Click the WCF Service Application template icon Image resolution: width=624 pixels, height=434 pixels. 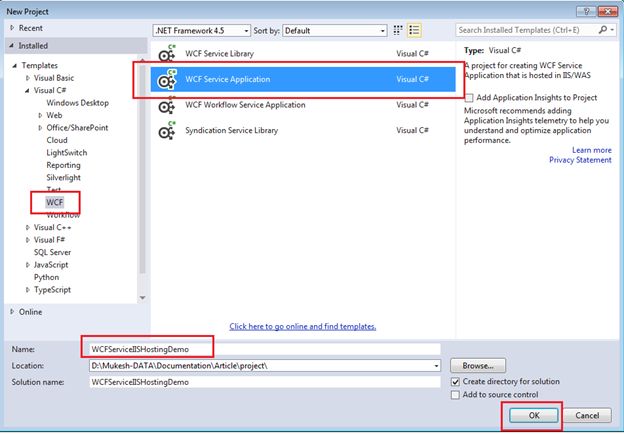(x=167, y=80)
